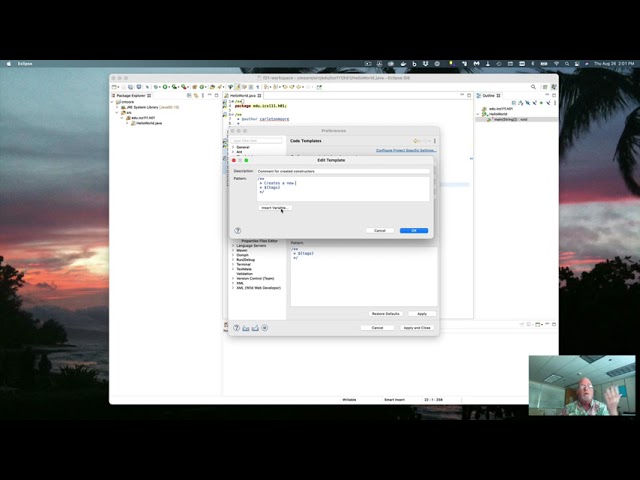
Task: Click the template Description text field
Action: [343, 171]
